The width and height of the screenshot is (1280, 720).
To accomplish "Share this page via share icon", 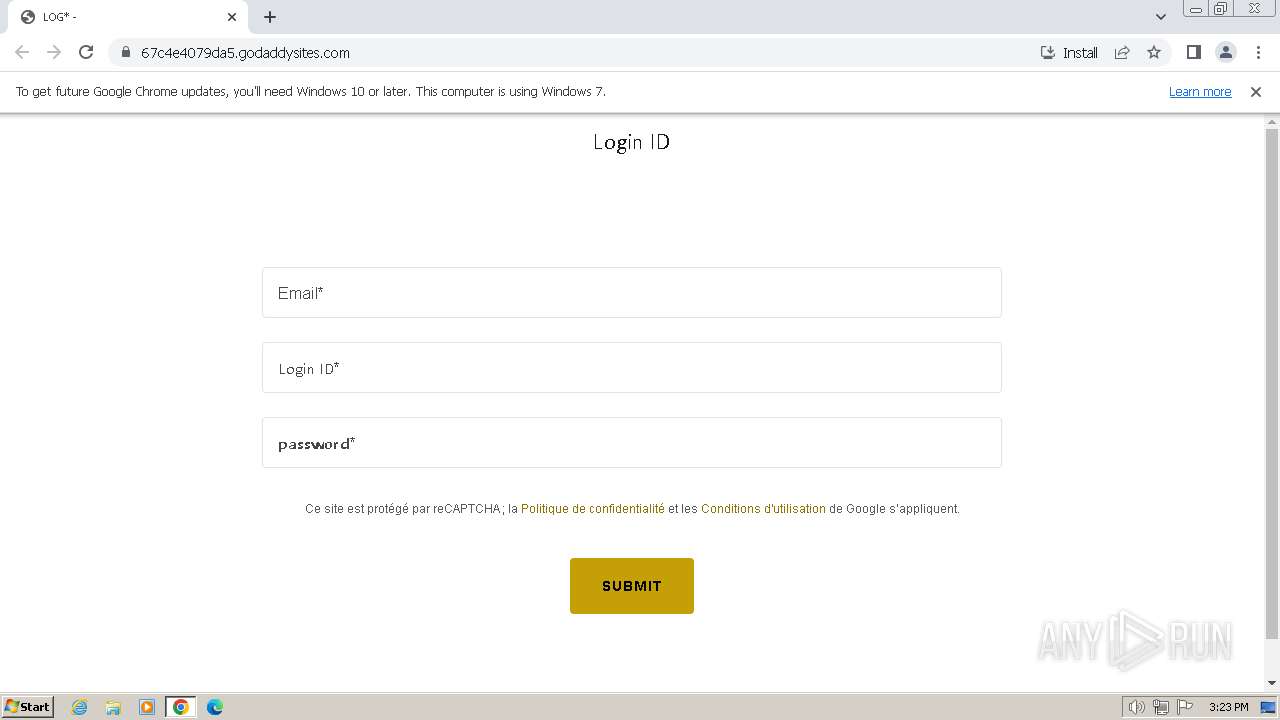I will tap(1122, 52).
